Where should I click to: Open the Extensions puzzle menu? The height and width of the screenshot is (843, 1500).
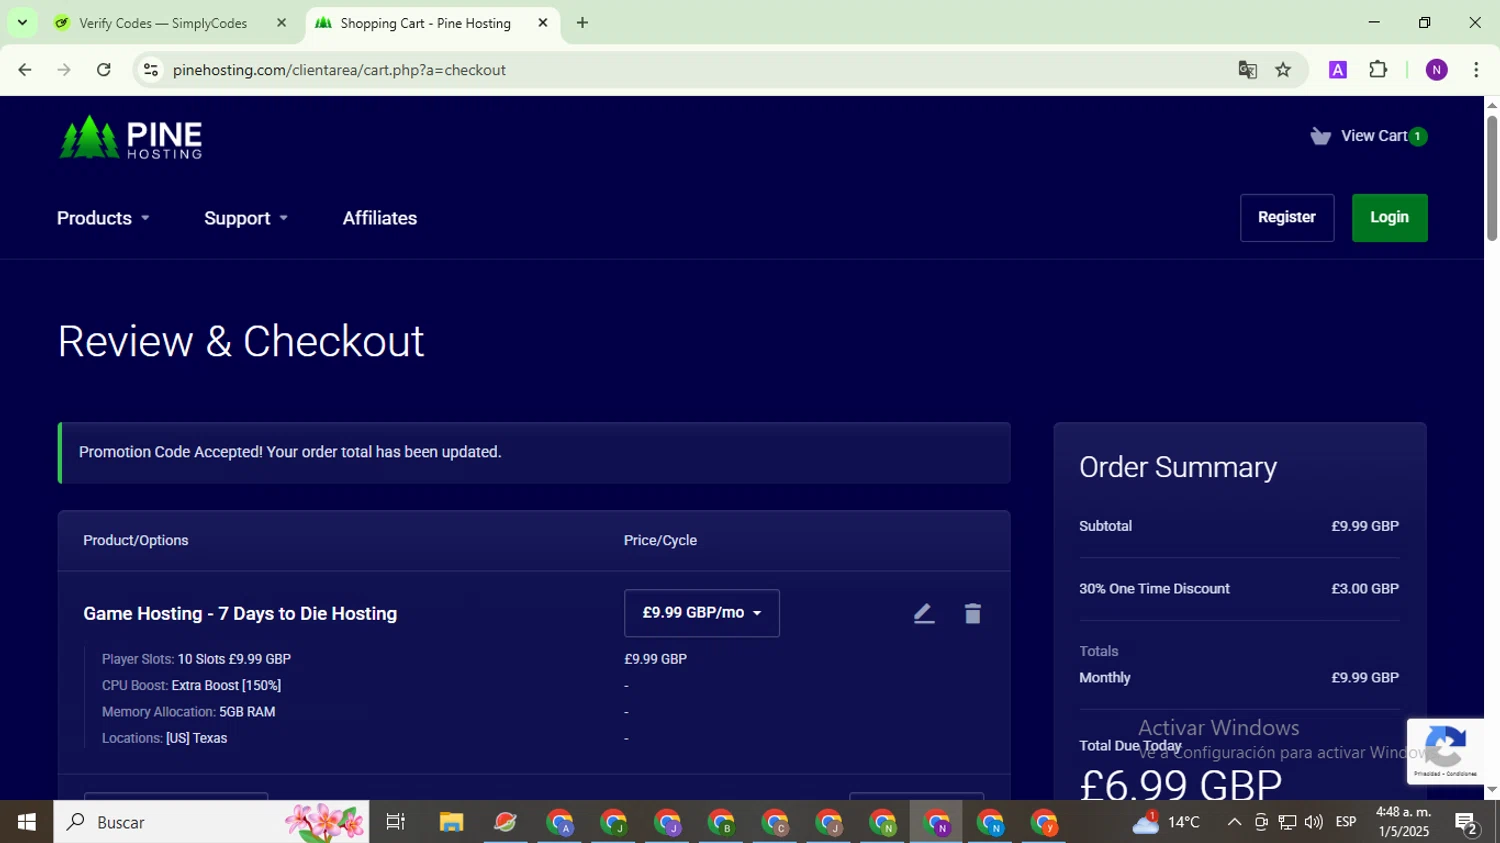(1378, 70)
